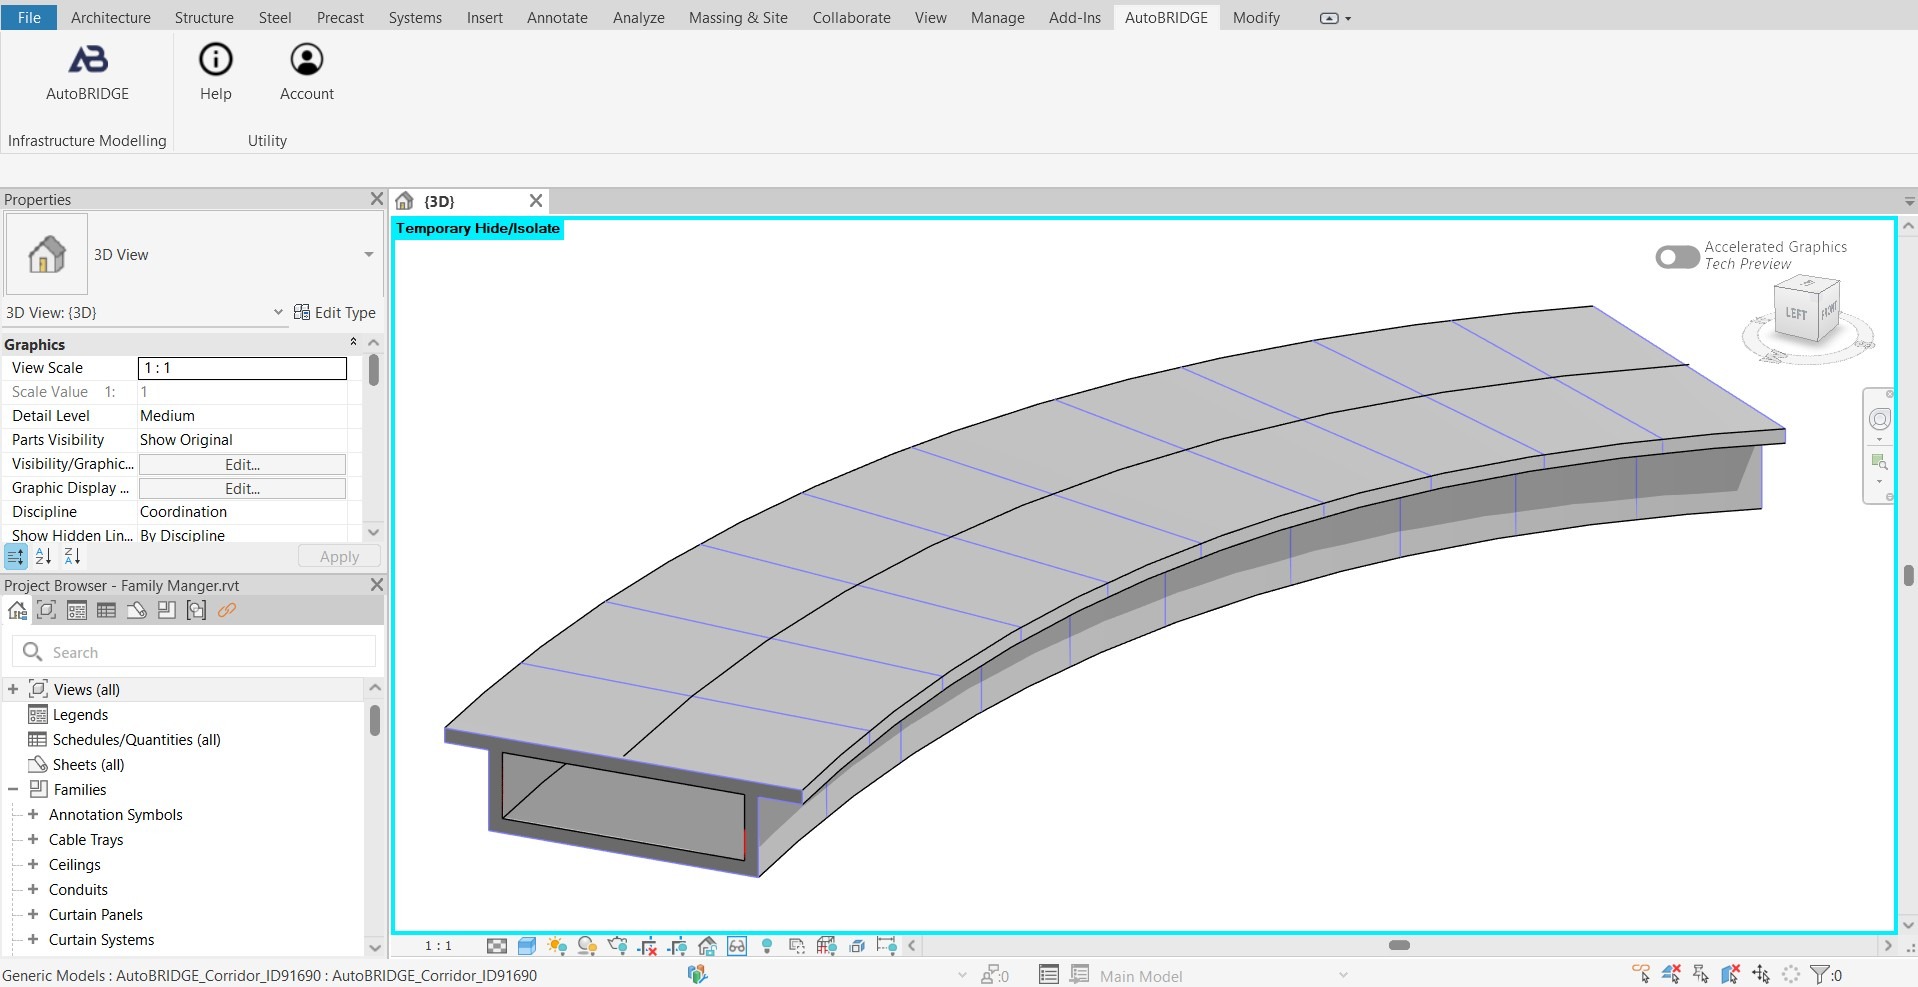
Task: Collapse the Families tree node
Action: click(x=13, y=790)
